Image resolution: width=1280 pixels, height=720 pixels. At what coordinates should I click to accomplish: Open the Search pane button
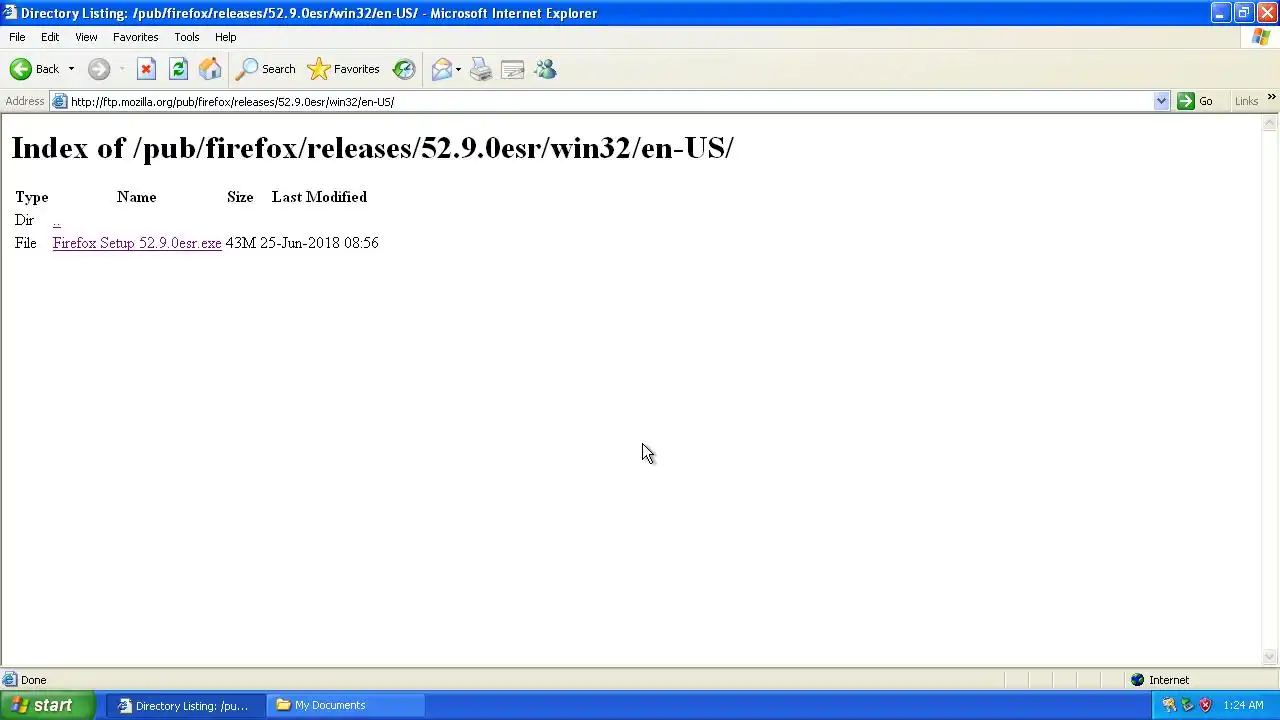pos(265,69)
